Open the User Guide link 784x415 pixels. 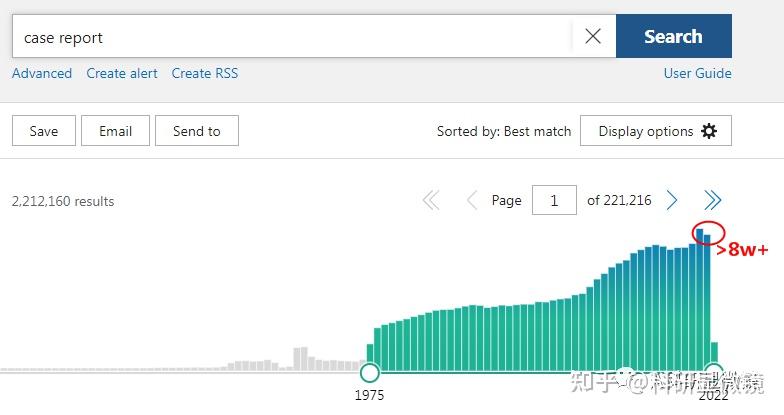click(697, 73)
